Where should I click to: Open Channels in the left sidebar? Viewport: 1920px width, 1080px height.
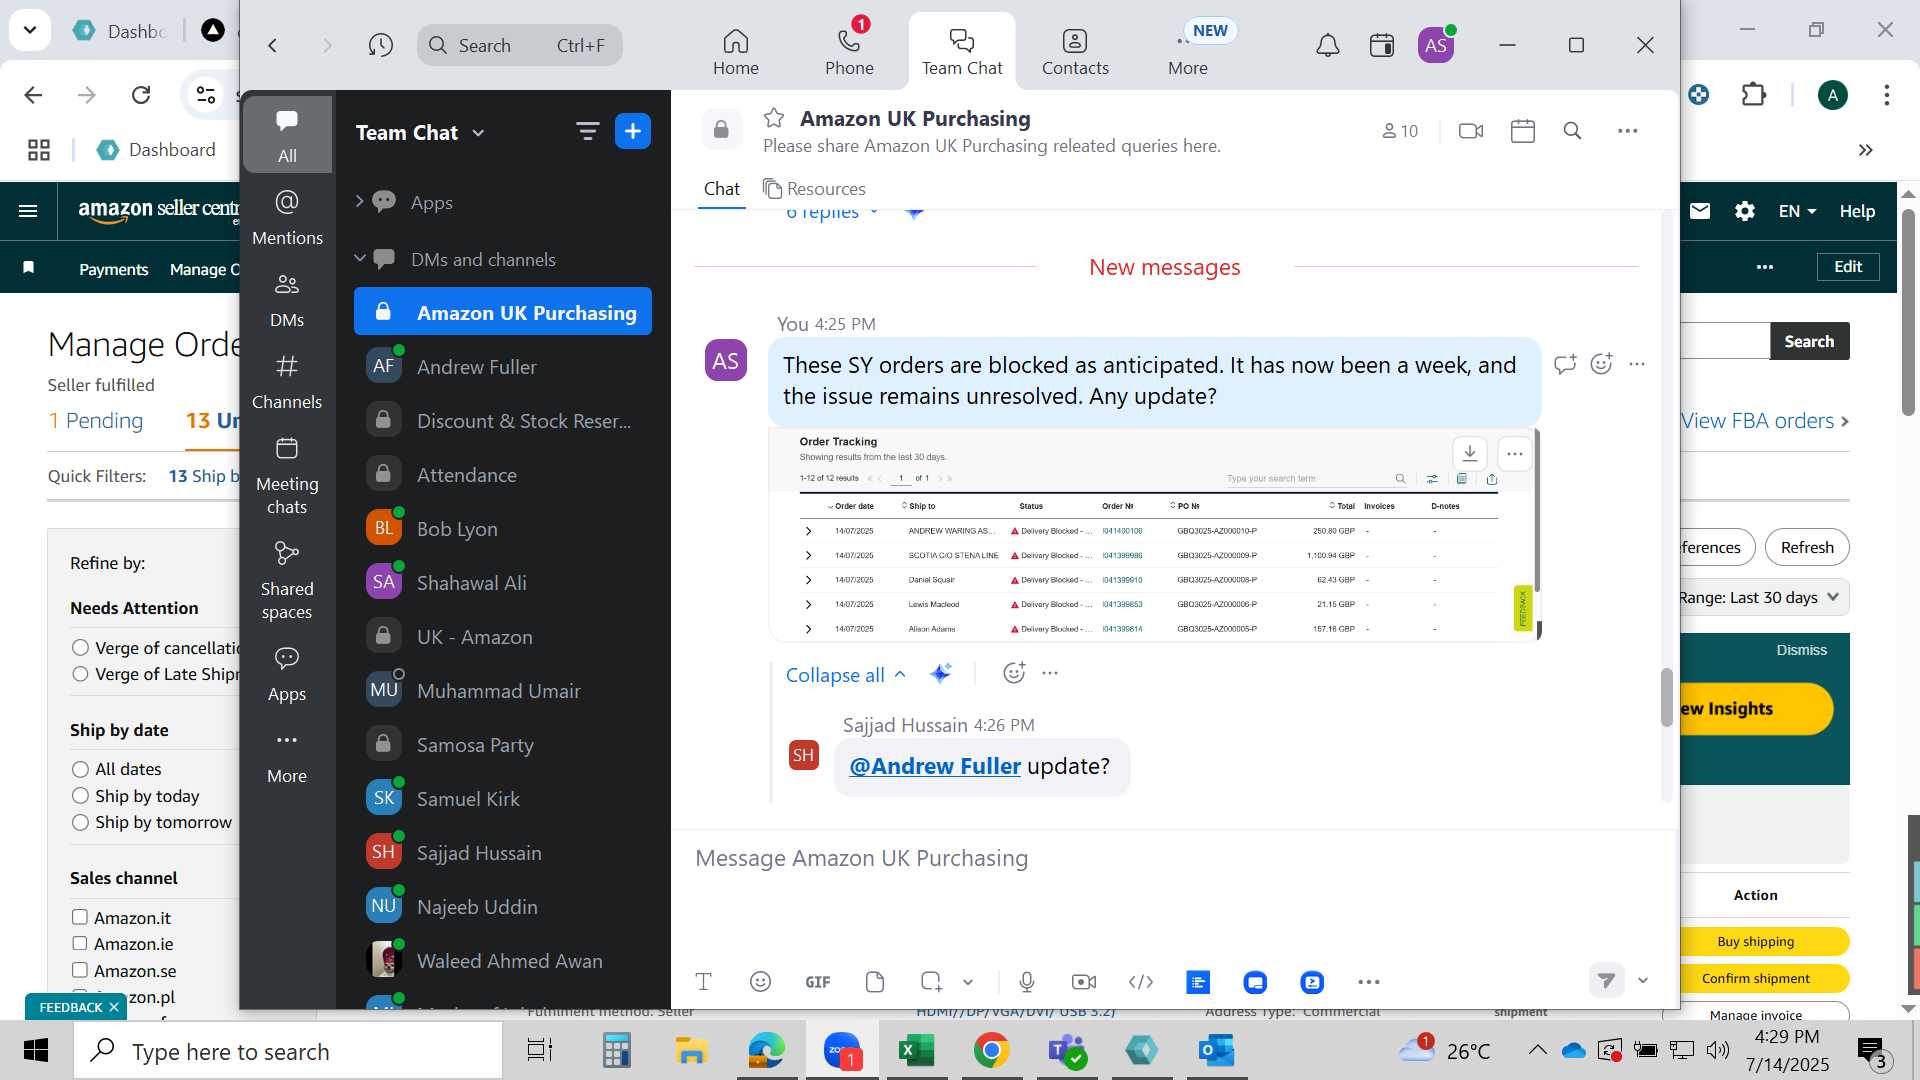[x=287, y=382]
